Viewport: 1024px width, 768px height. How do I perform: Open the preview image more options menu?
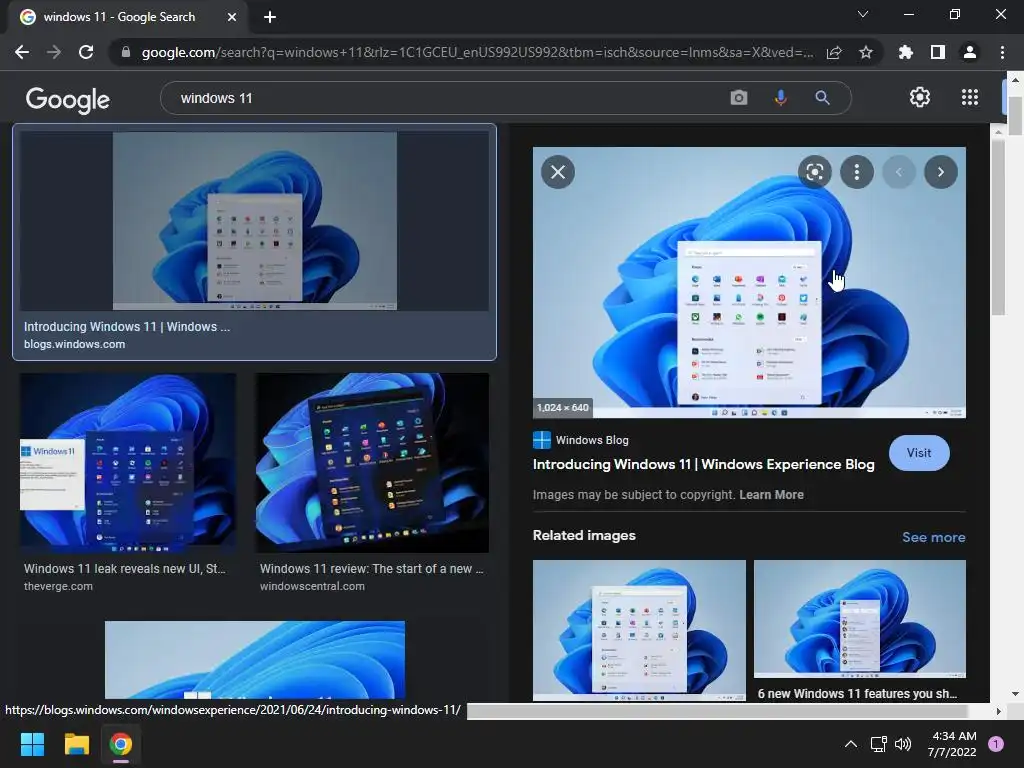pos(856,172)
